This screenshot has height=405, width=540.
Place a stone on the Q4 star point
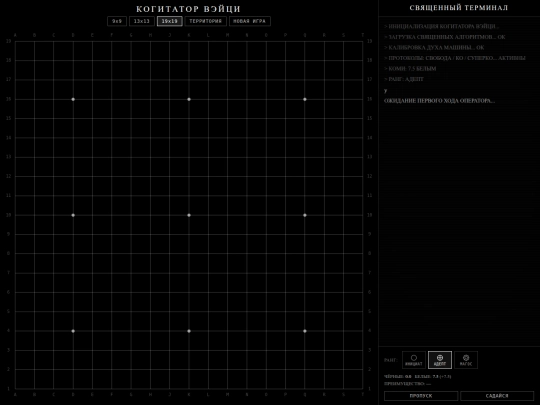pos(305,331)
